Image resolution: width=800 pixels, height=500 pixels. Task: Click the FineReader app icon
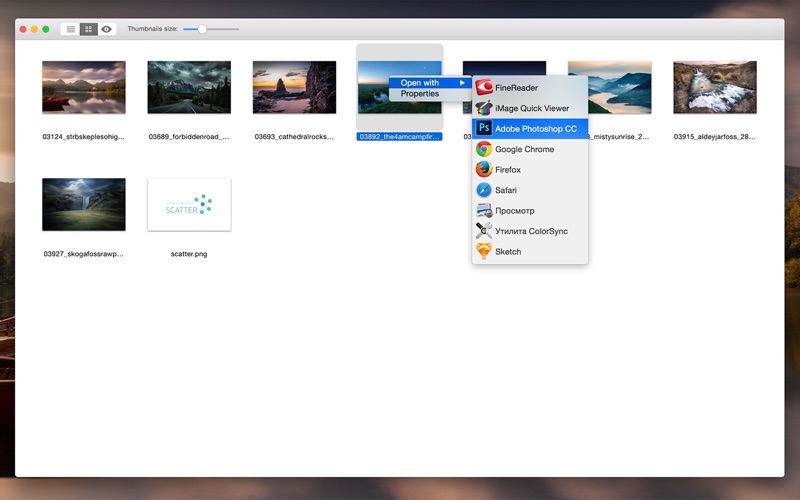pyautogui.click(x=484, y=88)
